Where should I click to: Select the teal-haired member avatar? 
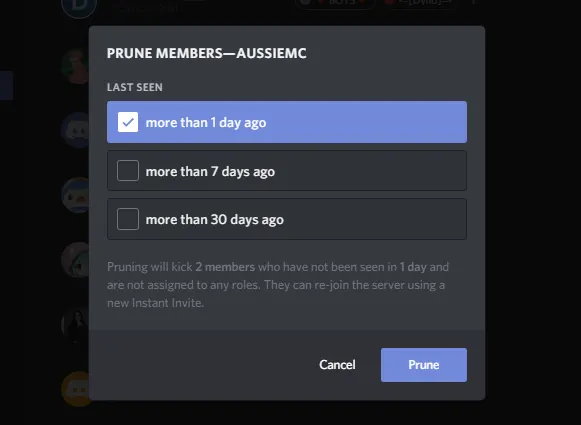[x=75, y=259]
